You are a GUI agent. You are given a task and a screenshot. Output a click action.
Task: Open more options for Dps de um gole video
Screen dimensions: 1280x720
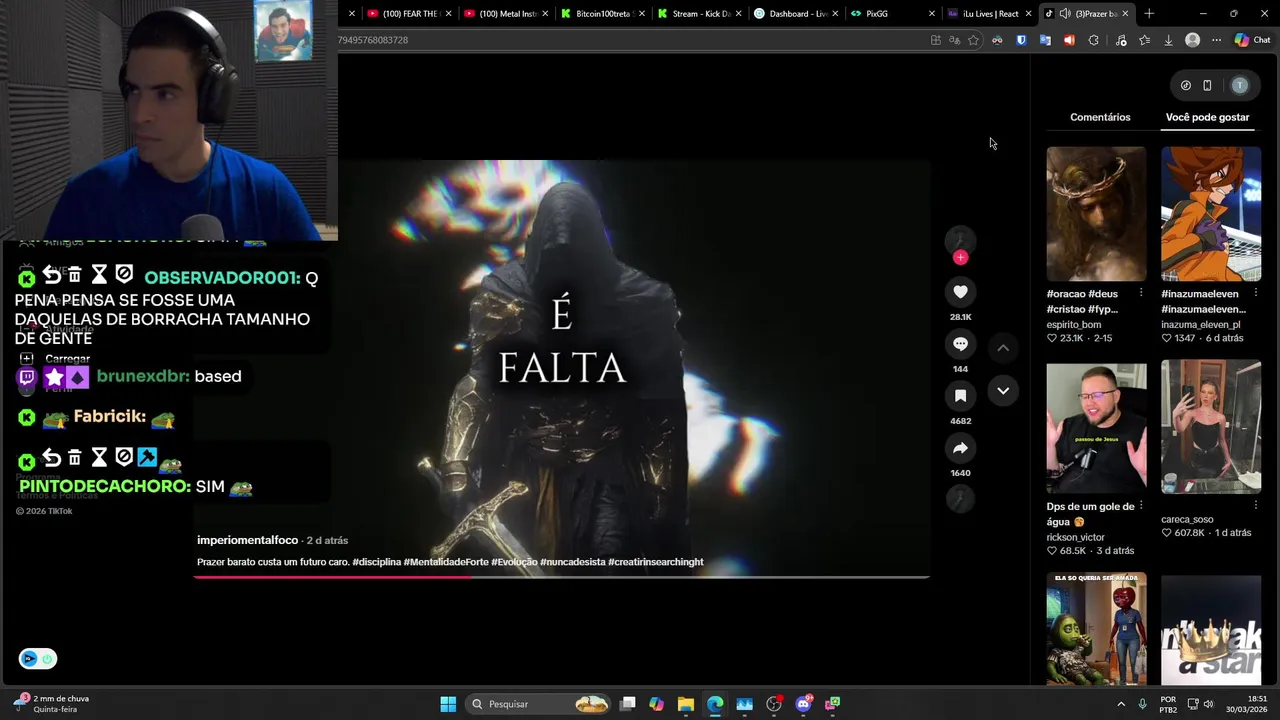(x=1141, y=506)
